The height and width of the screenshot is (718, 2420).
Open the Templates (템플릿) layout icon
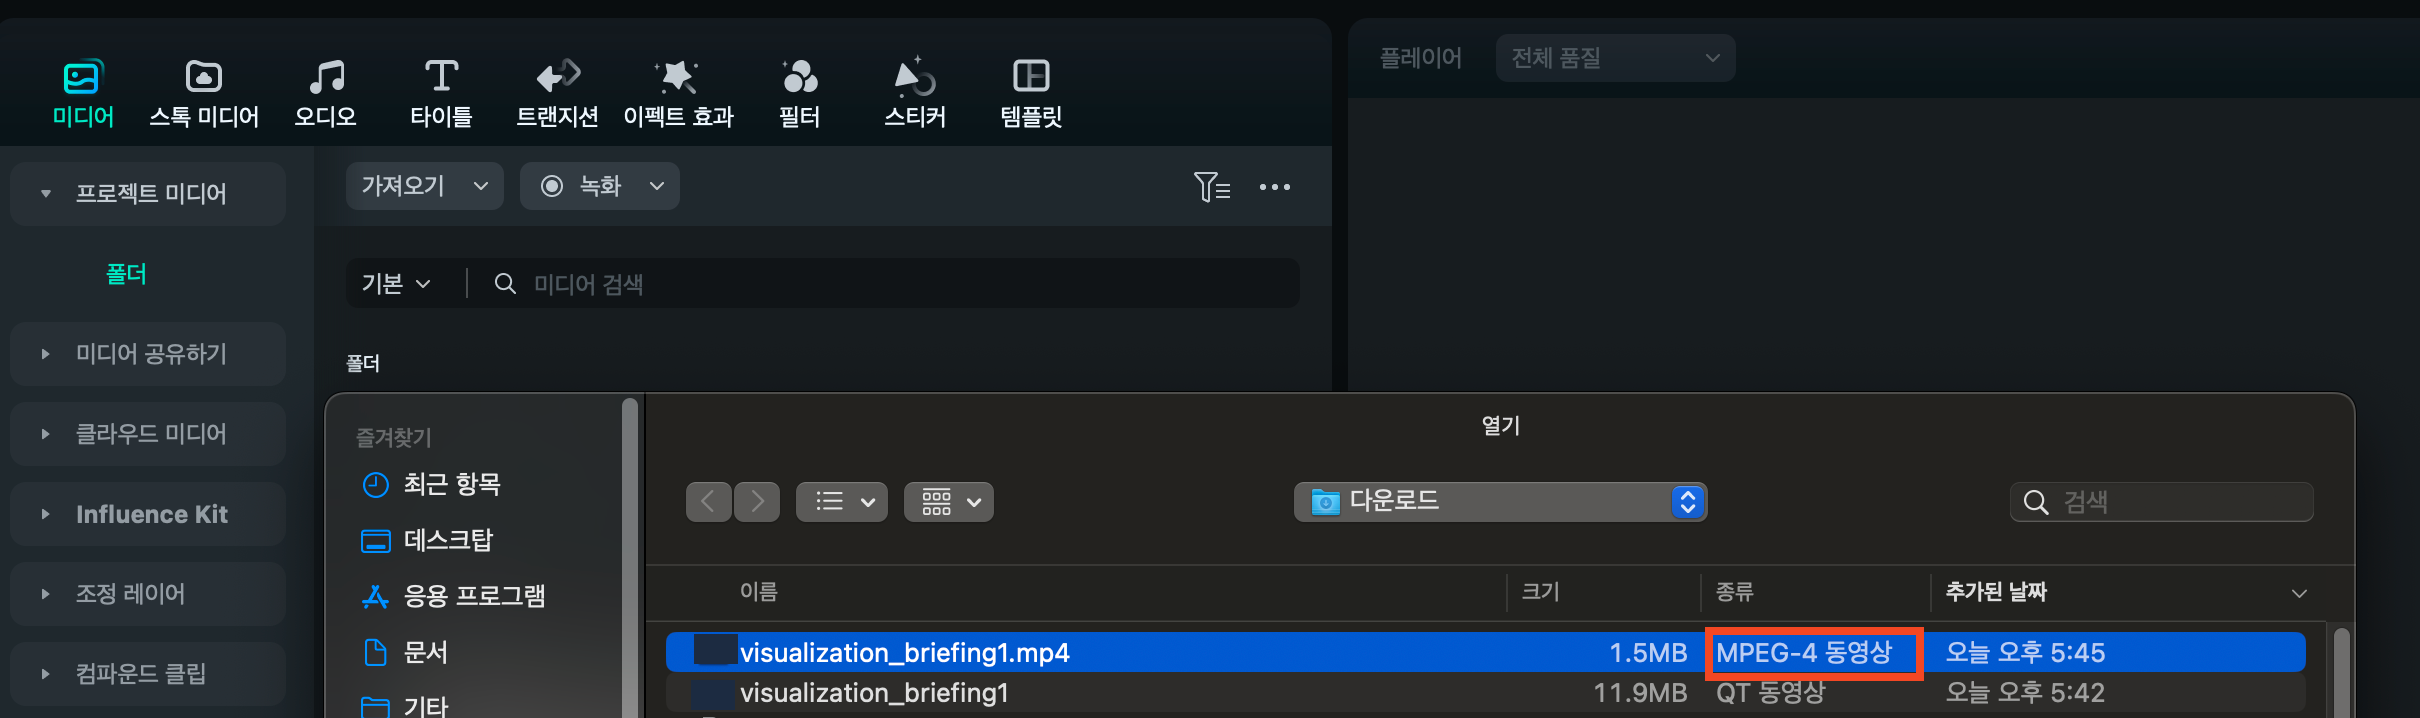click(x=1031, y=76)
